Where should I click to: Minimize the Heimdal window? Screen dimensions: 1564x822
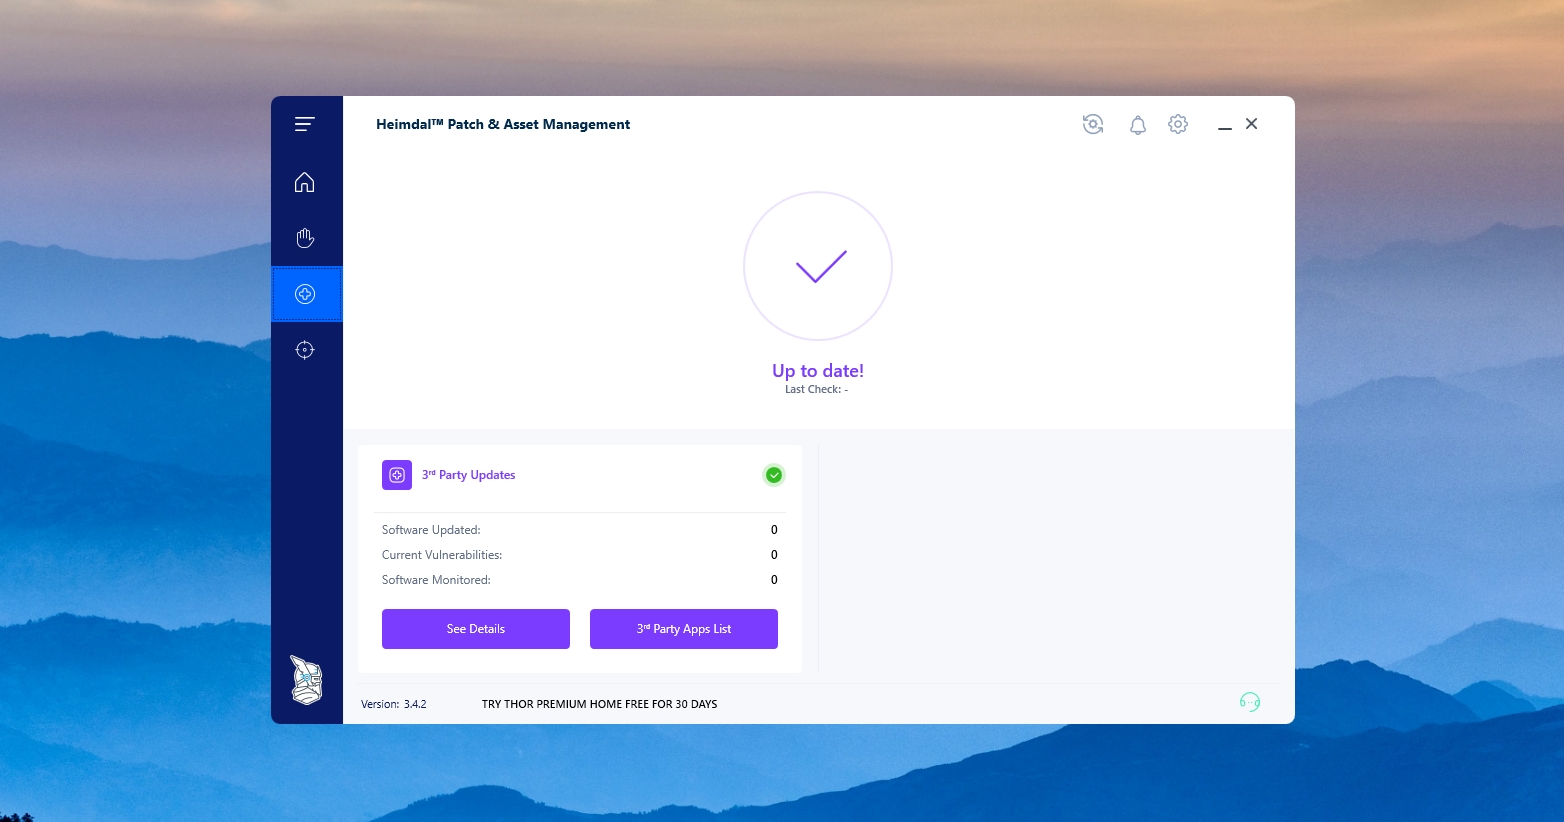pyautogui.click(x=1224, y=125)
